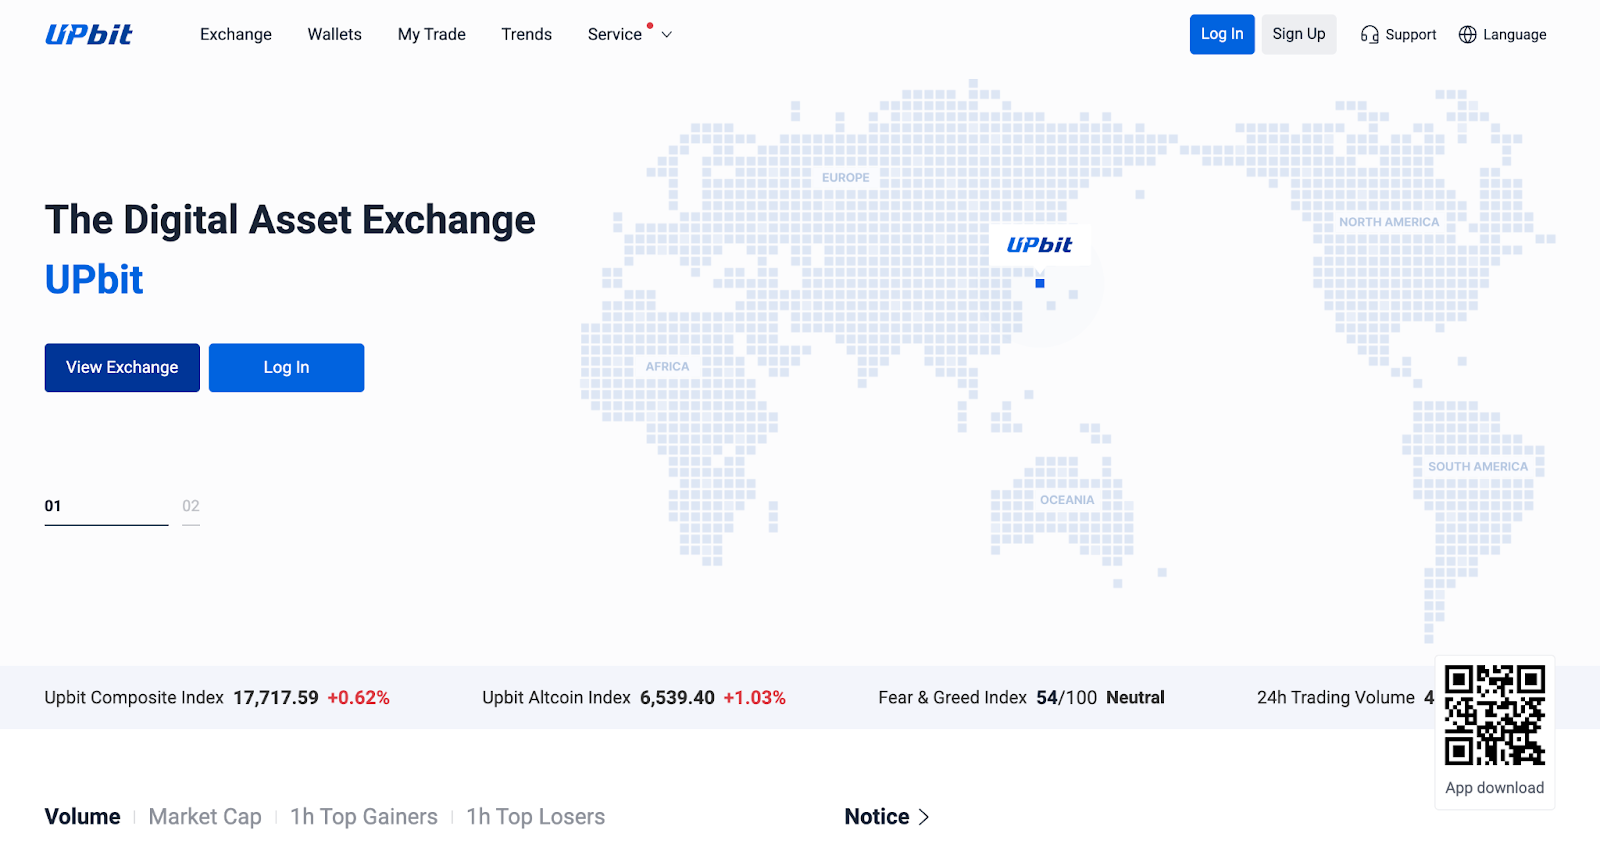
Task: Switch to the Market Cap tab
Action: click(205, 817)
